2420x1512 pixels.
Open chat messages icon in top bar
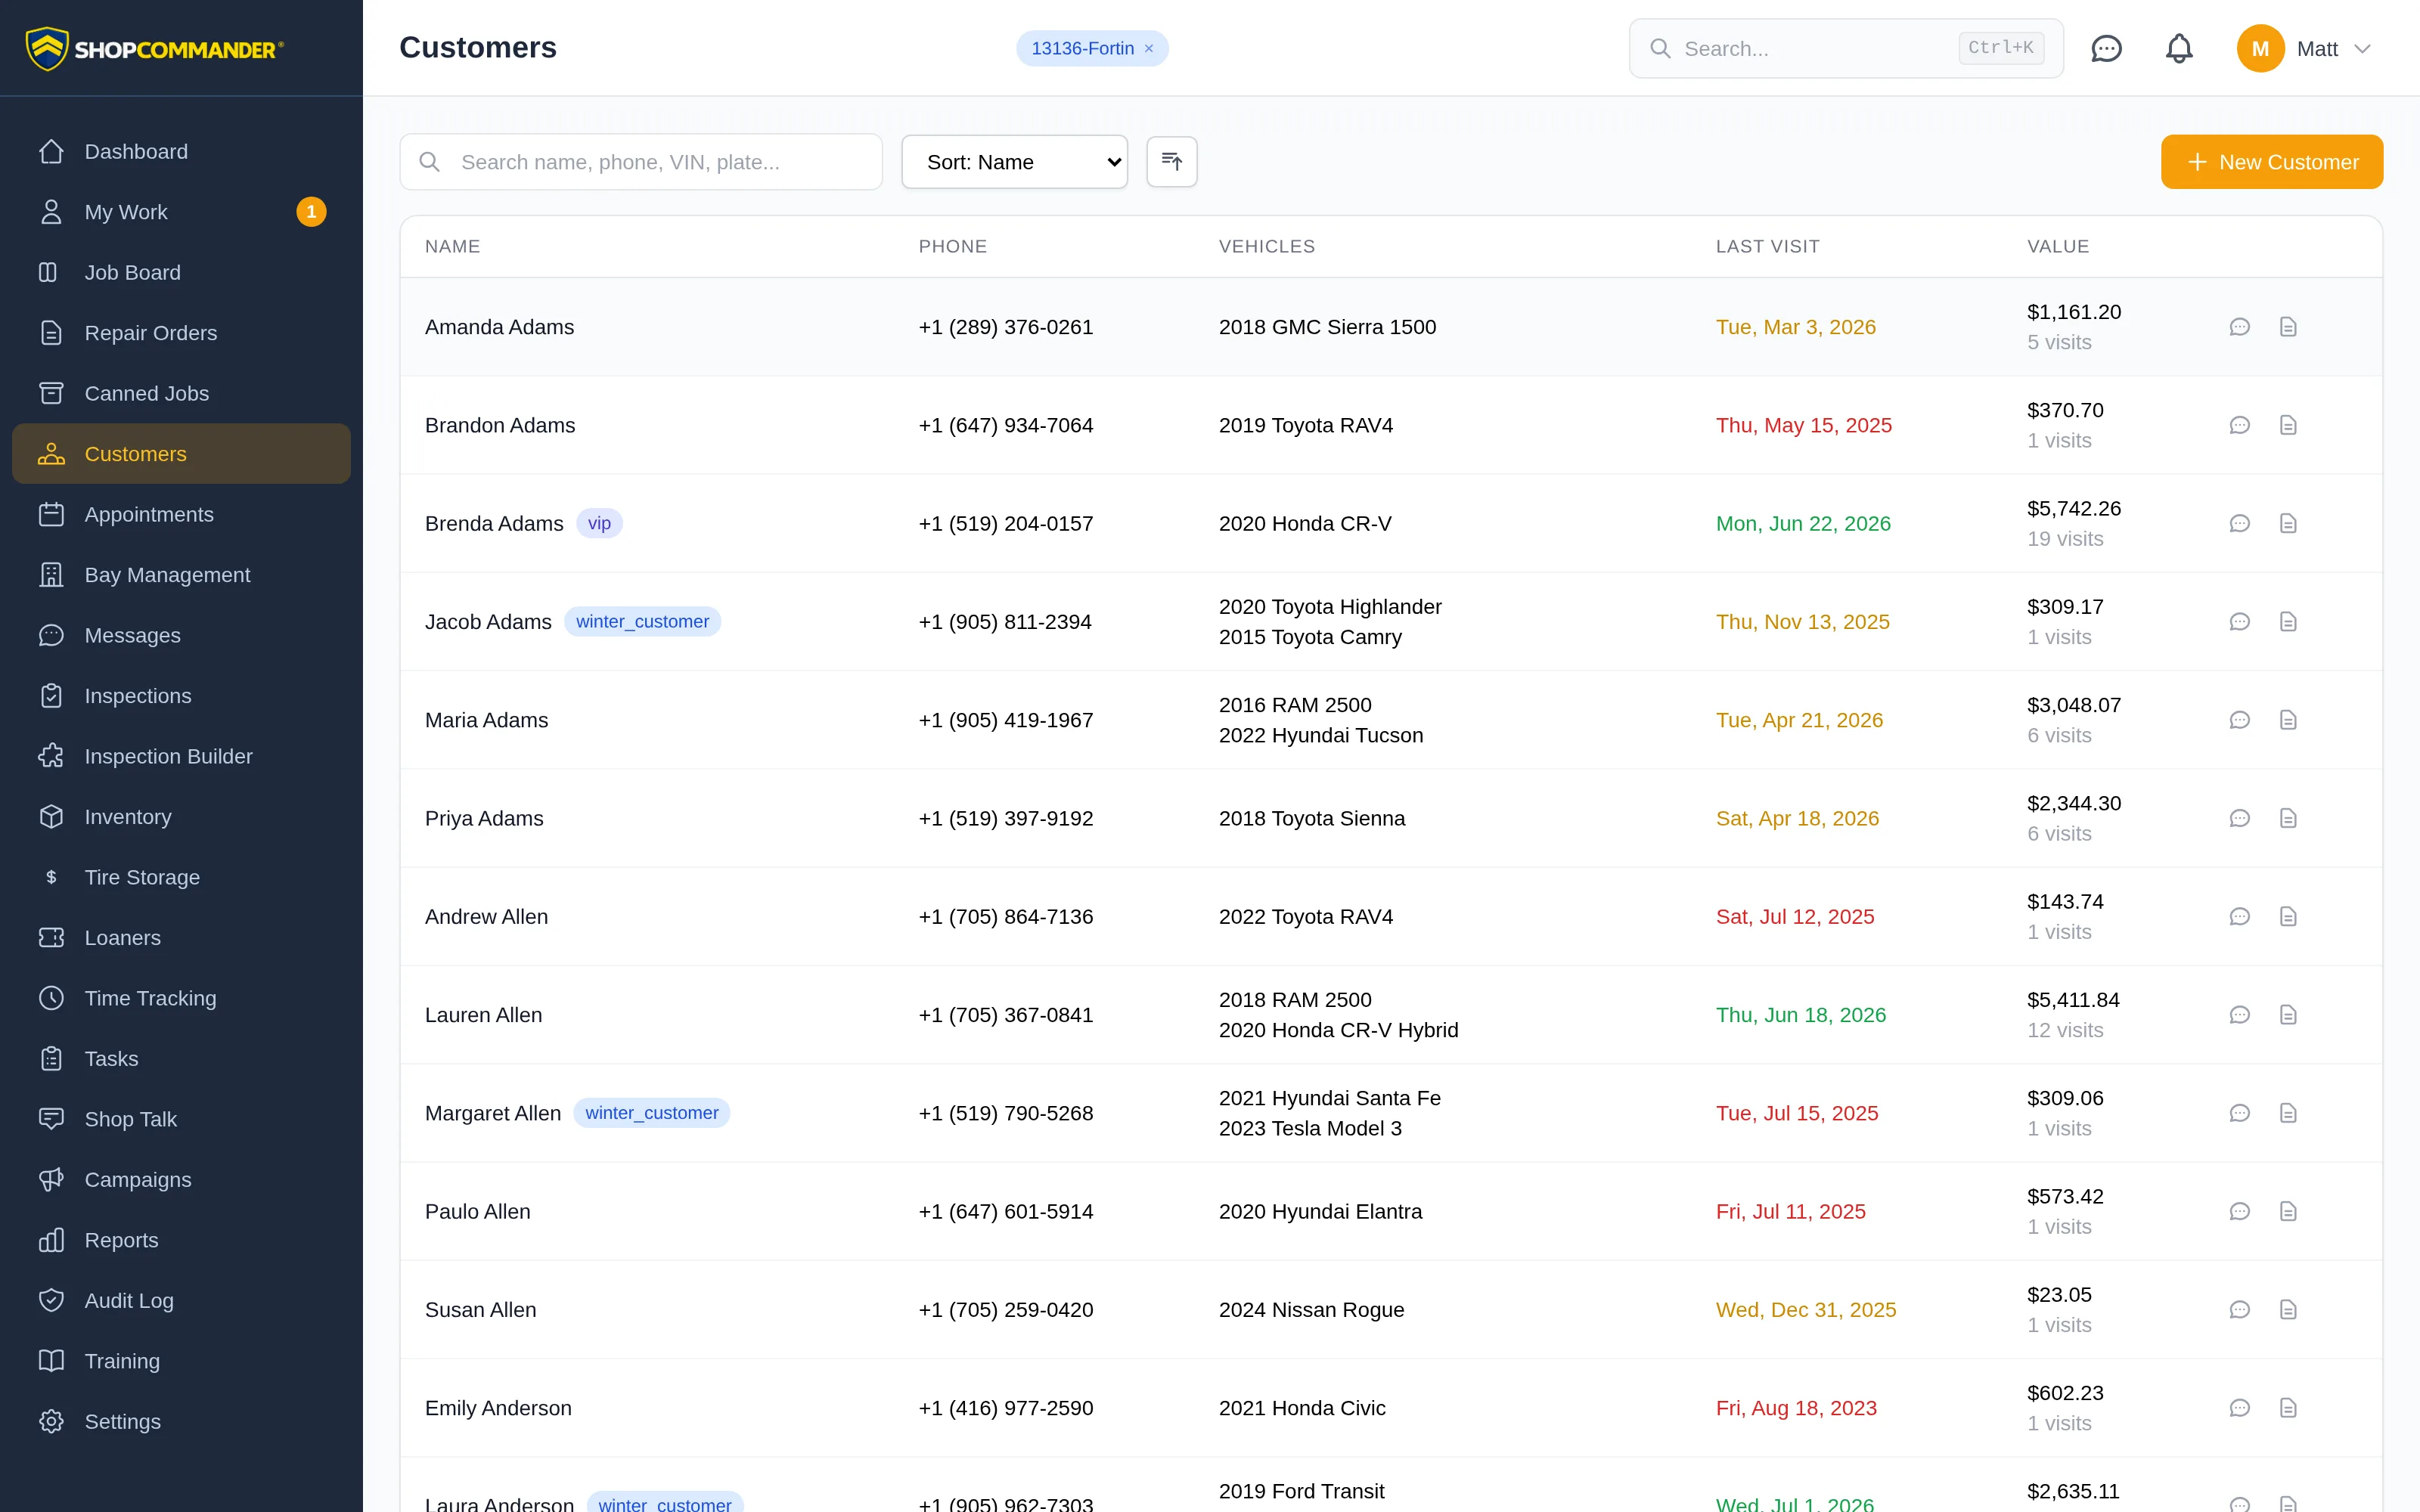click(x=2106, y=48)
